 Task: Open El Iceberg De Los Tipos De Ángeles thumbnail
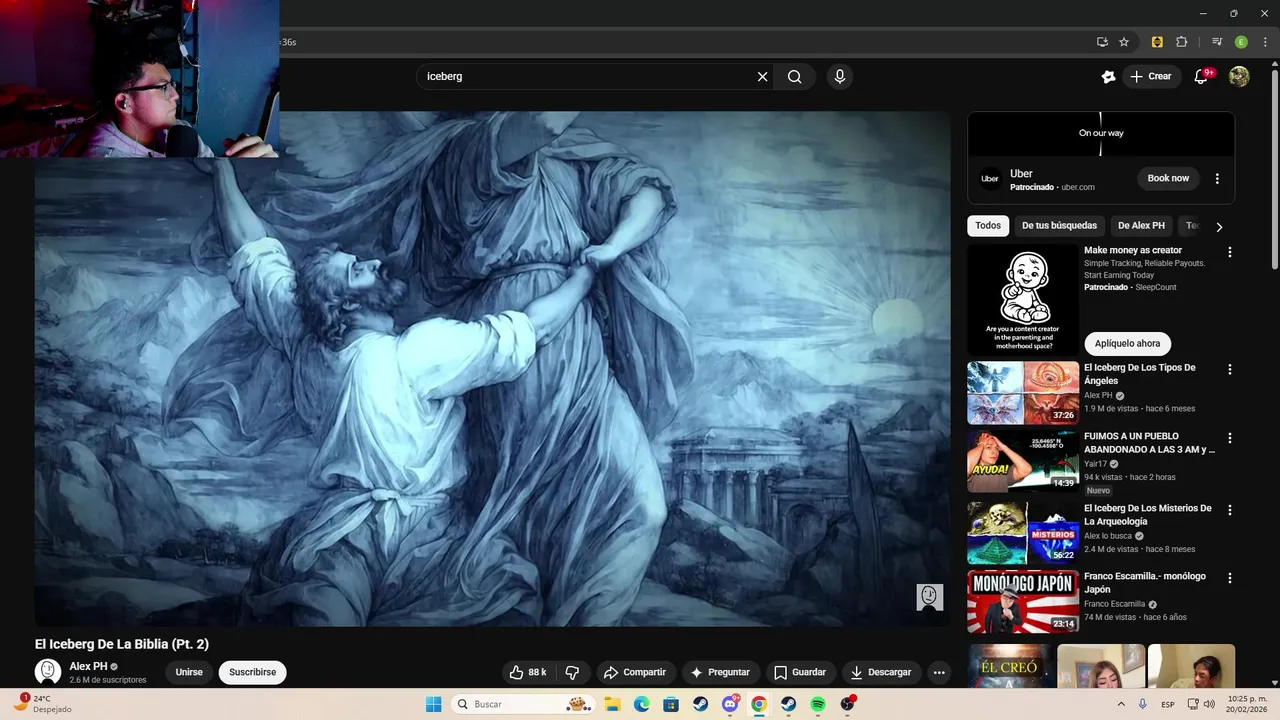[1023, 393]
